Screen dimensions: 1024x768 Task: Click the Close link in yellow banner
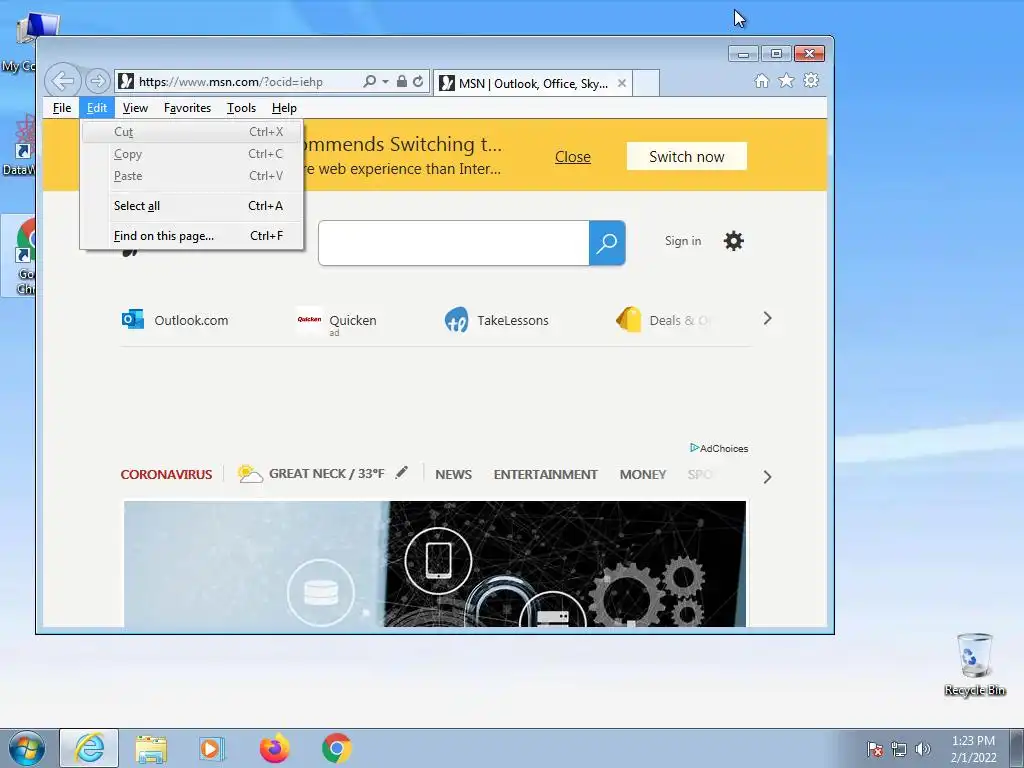[x=573, y=157]
